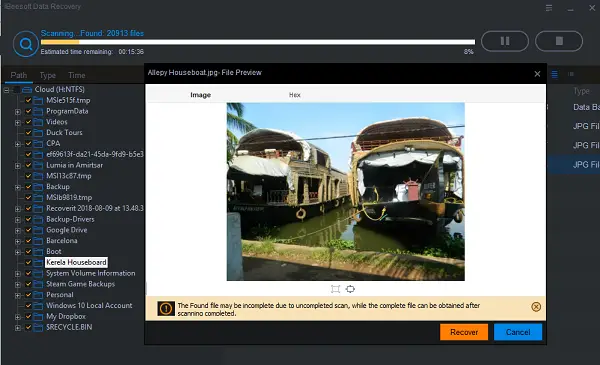Click the Type column header
The height and width of the screenshot is (365, 600).
(x=581, y=91)
